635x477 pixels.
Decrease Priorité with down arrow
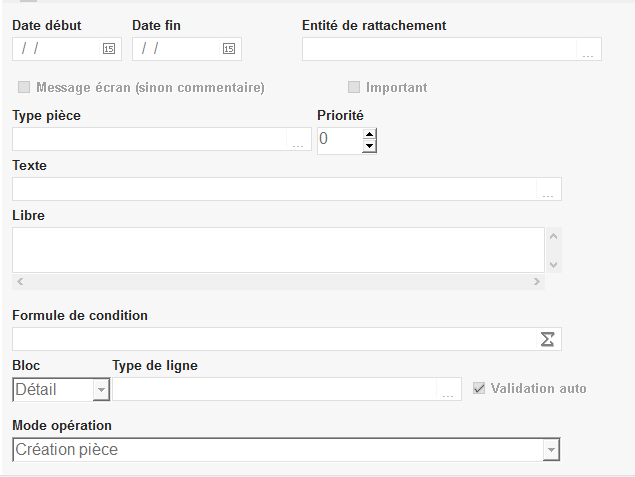point(369,147)
